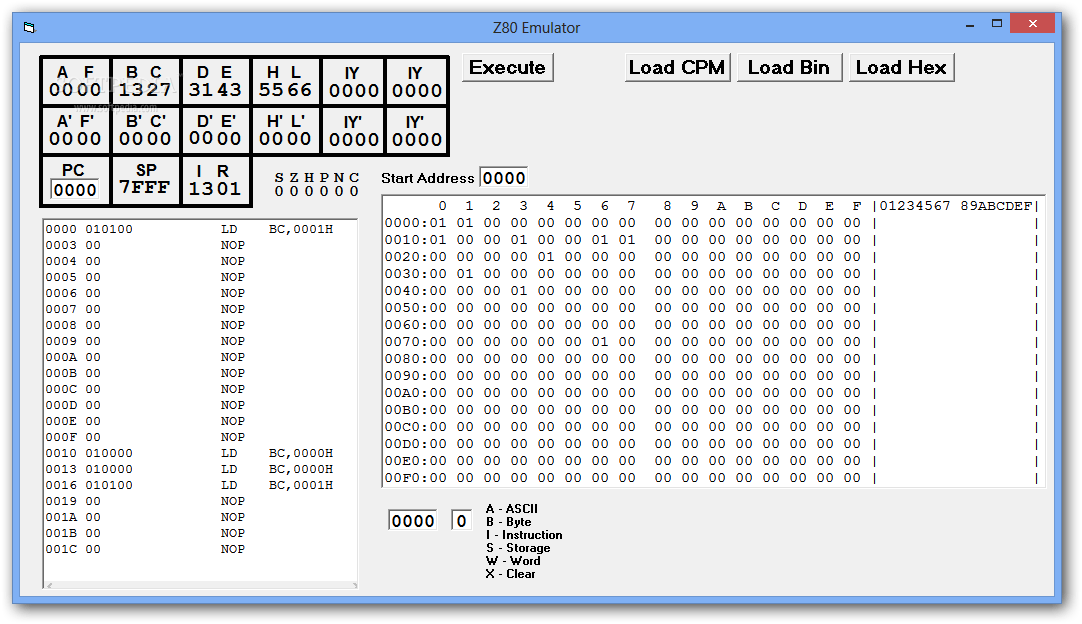
Task: Click the horizontal scrollbar of disassembly list
Action: coord(200,585)
